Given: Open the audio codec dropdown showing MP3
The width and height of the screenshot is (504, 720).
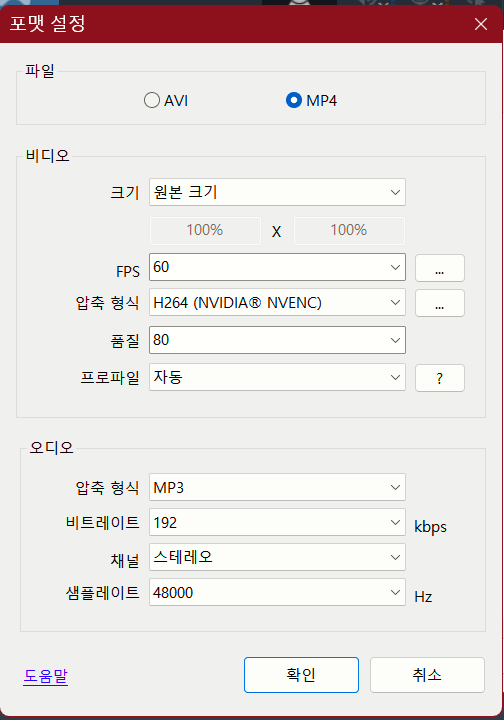Looking at the screenshot, I should point(277,487).
